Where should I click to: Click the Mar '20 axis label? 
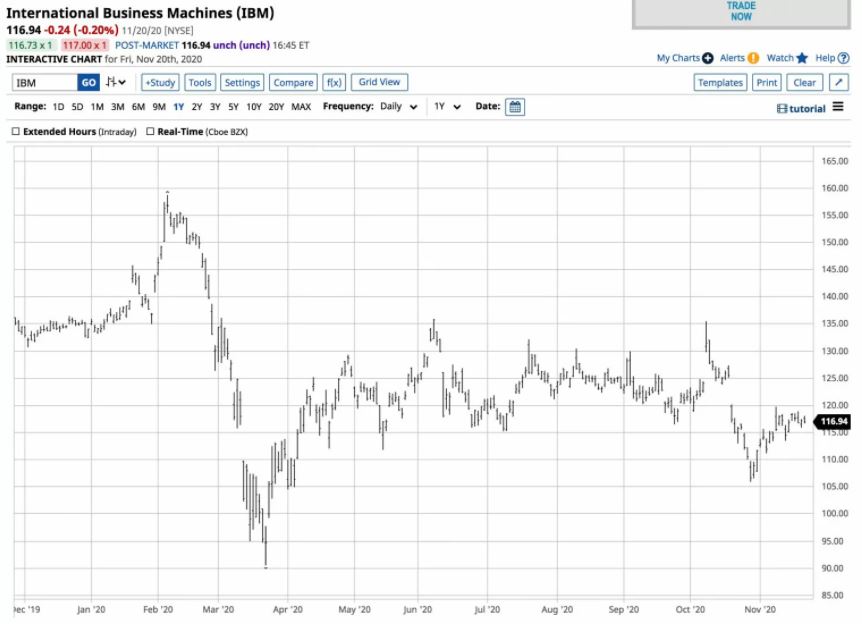pos(218,609)
